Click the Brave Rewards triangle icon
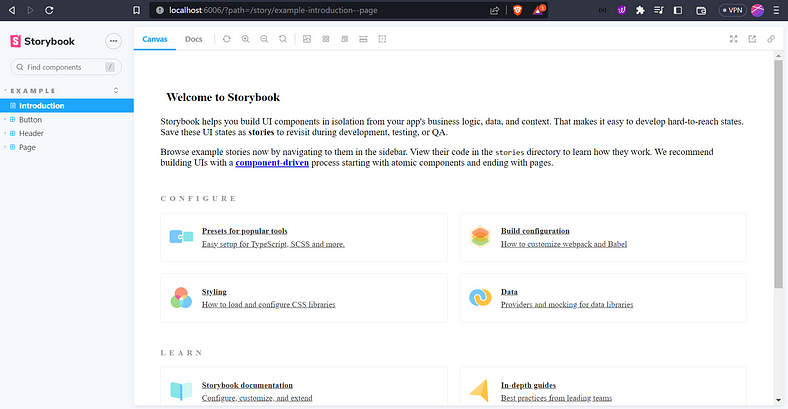This screenshot has height=409, width=788. 538,10
